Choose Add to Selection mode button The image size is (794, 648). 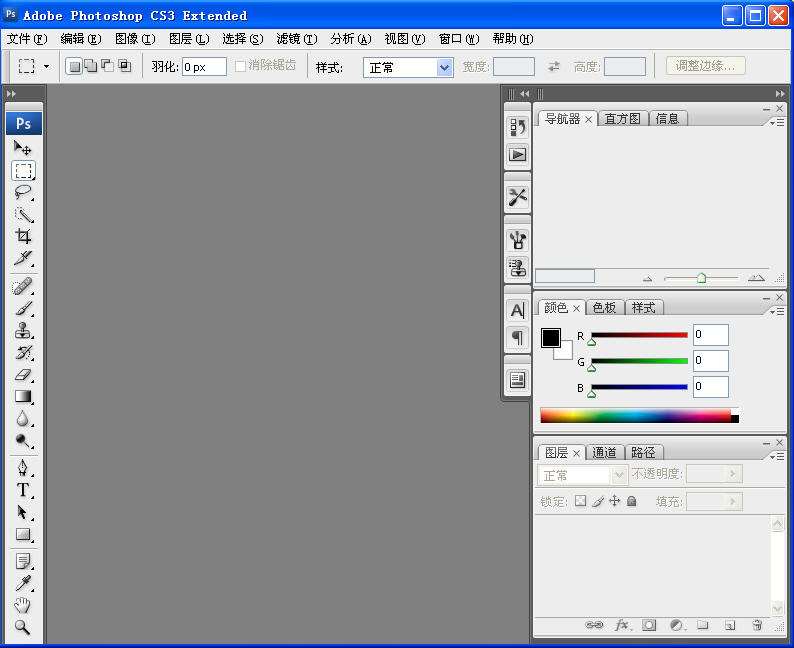coord(91,66)
